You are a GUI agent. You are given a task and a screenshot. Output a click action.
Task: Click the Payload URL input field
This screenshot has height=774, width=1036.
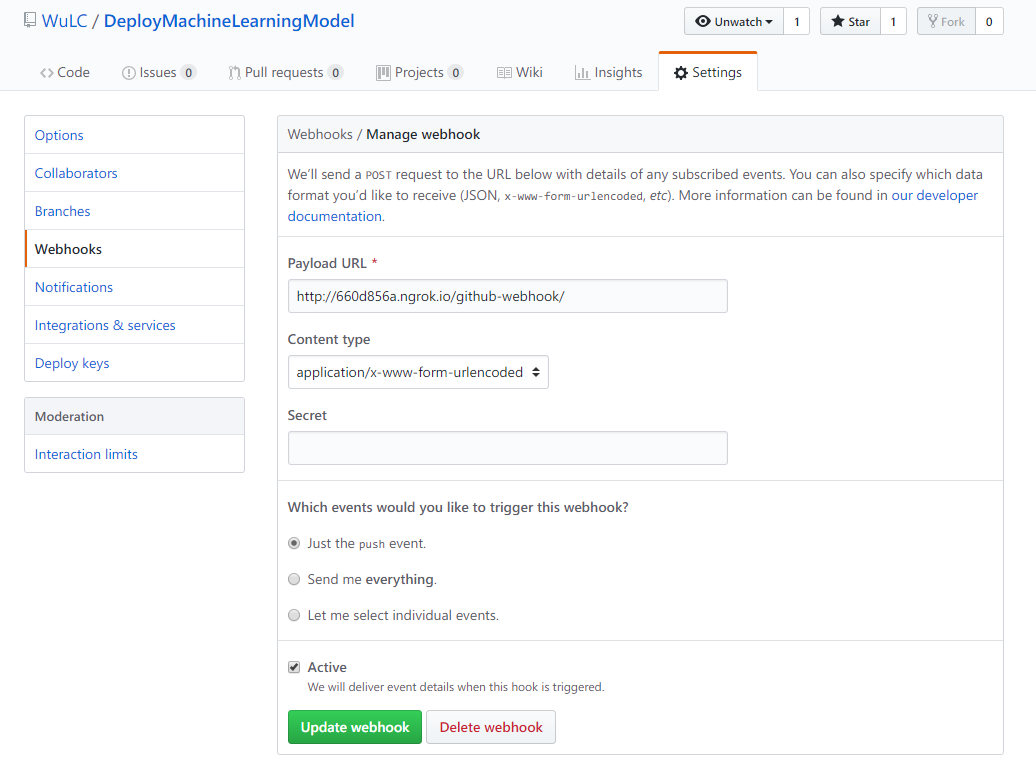pos(507,296)
